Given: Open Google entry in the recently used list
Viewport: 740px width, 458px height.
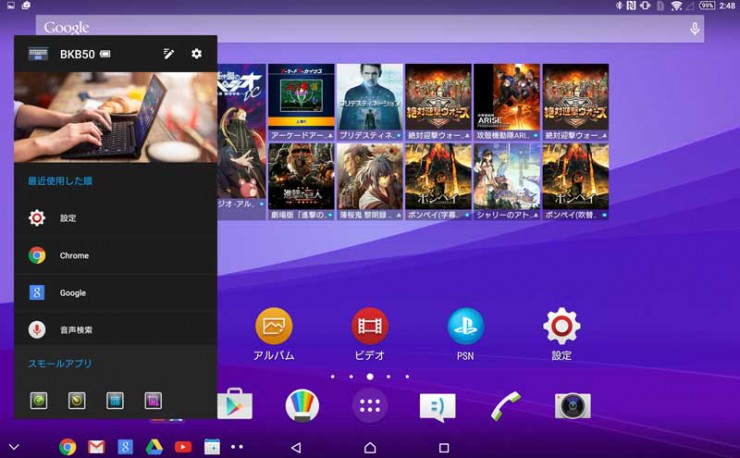Looking at the screenshot, I should coord(116,293).
